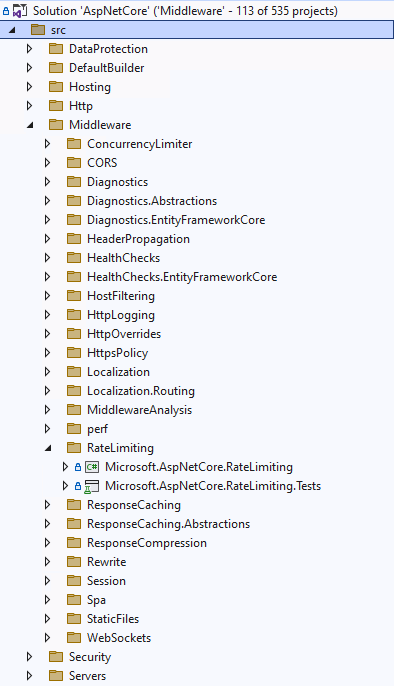Expand the Security folder
This screenshot has width=394, height=686.
click(29, 657)
